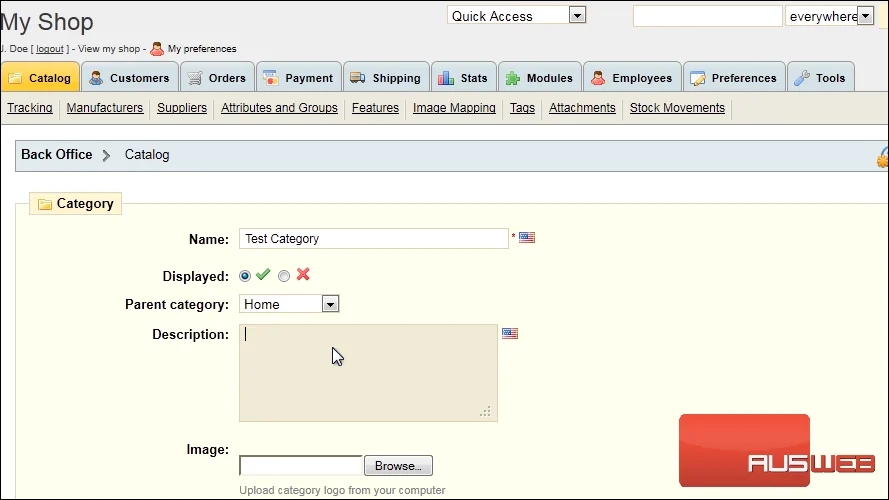Image resolution: width=889 pixels, height=500 pixels.
Task: Select the Displayed yes radio button
Action: pos(245,276)
